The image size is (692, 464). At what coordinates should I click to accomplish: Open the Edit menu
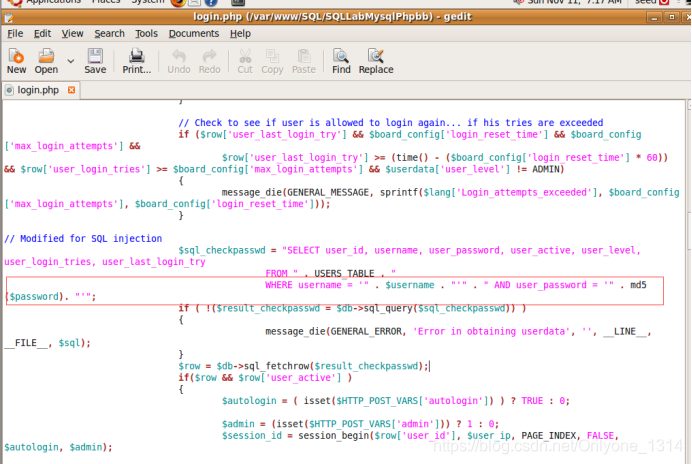tap(42, 34)
